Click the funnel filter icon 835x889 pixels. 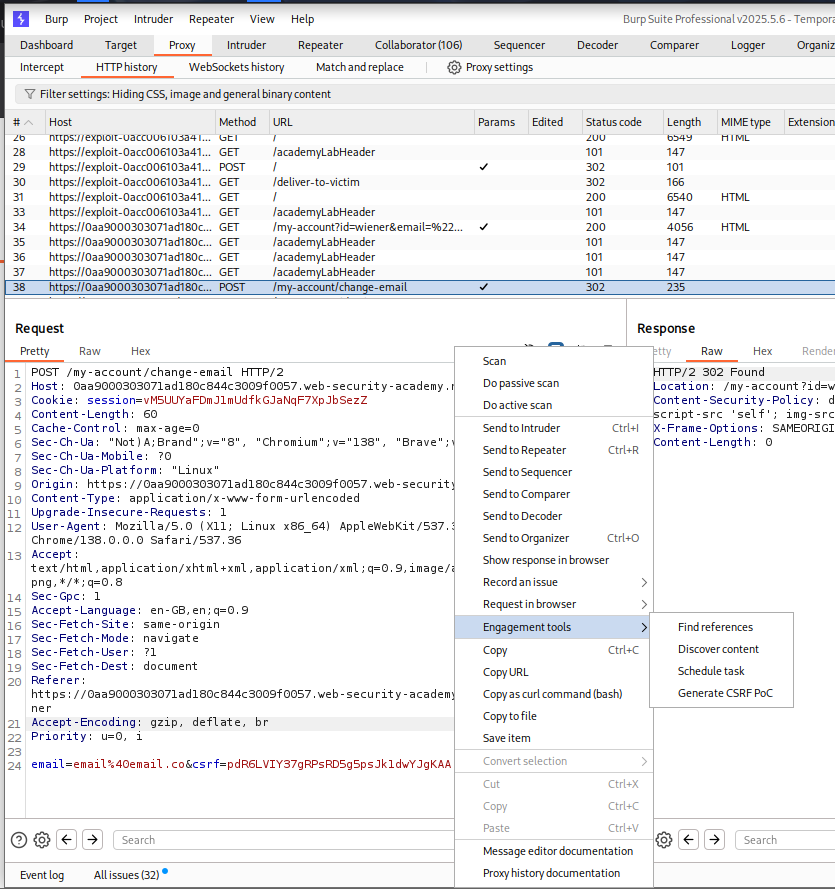(x=29, y=94)
